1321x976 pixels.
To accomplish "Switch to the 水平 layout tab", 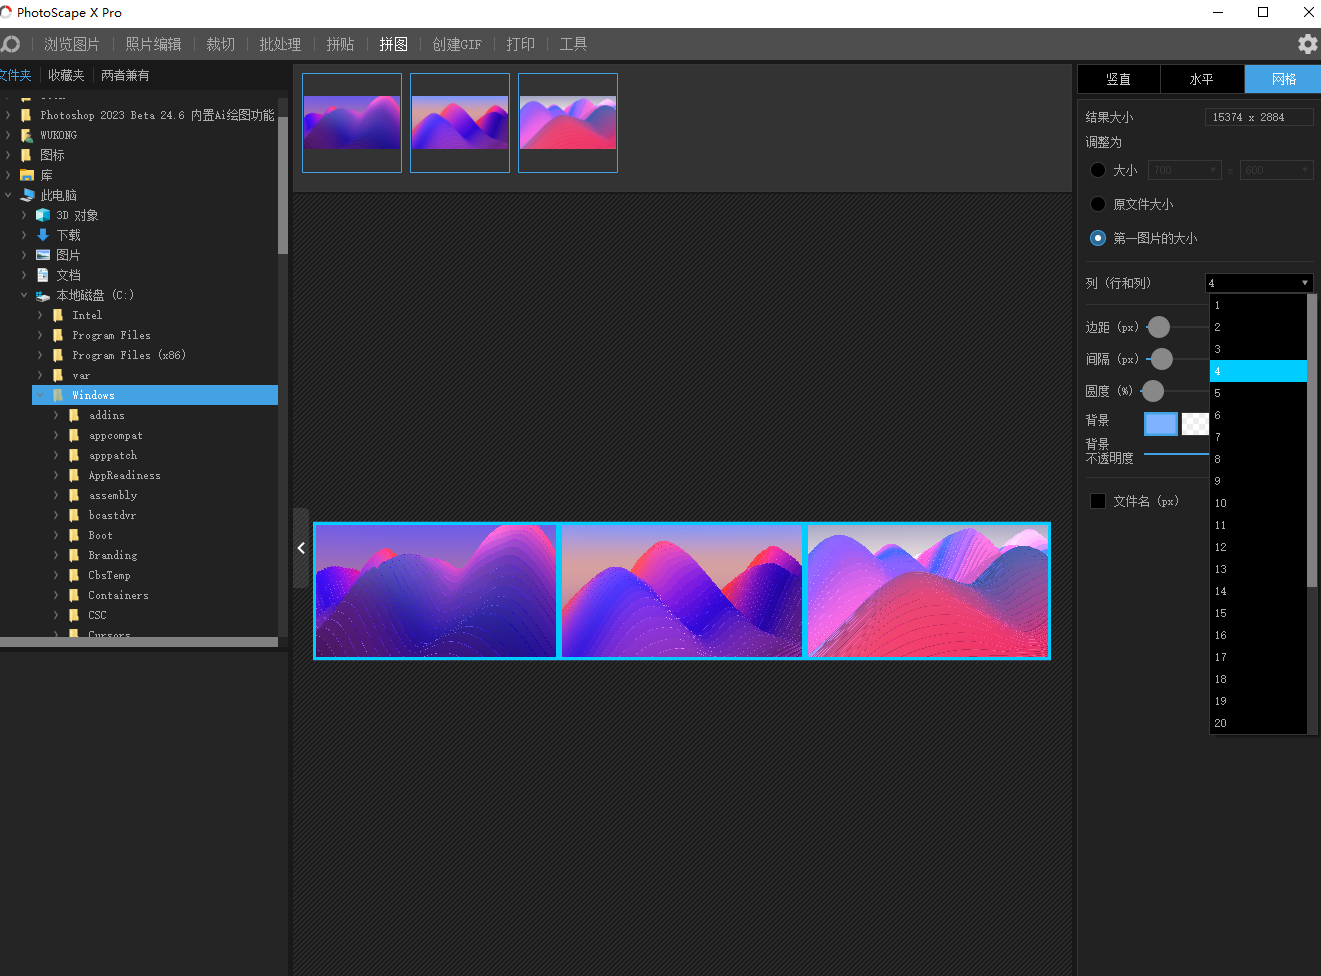I will point(1201,79).
